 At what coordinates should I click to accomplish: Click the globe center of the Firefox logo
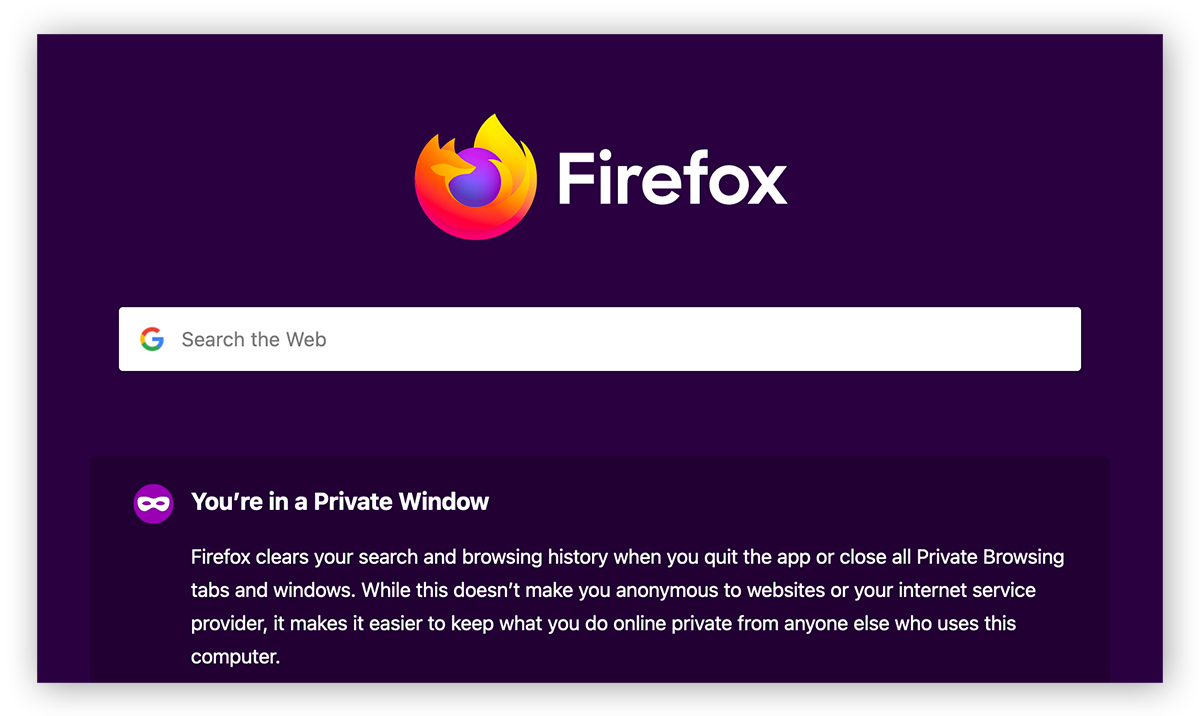pos(478,183)
